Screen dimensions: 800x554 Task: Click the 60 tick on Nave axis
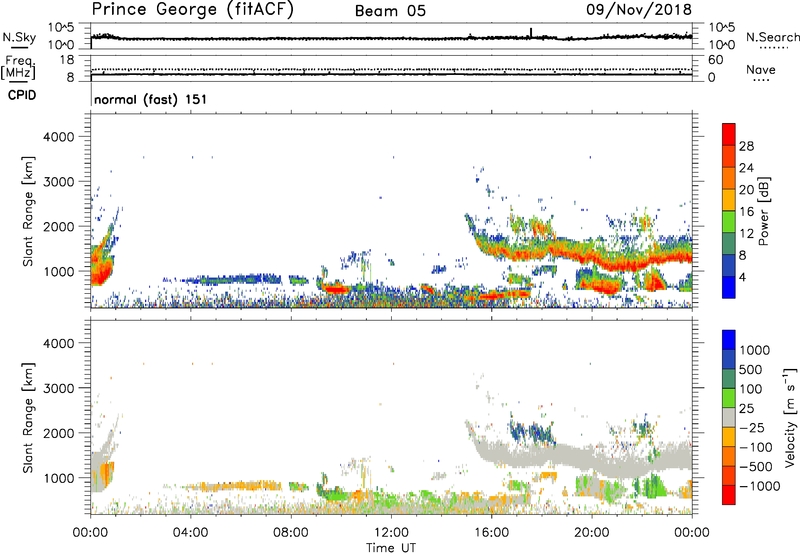click(715, 60)
